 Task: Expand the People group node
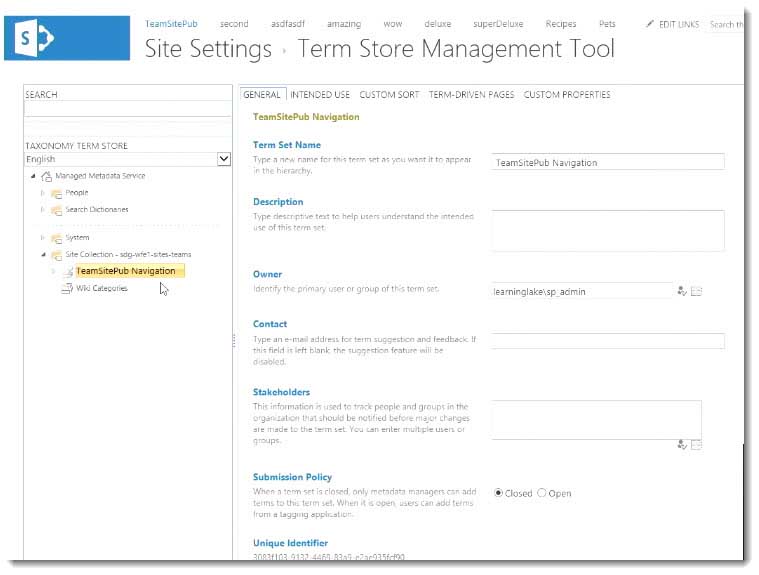click(x=43, y=193)
